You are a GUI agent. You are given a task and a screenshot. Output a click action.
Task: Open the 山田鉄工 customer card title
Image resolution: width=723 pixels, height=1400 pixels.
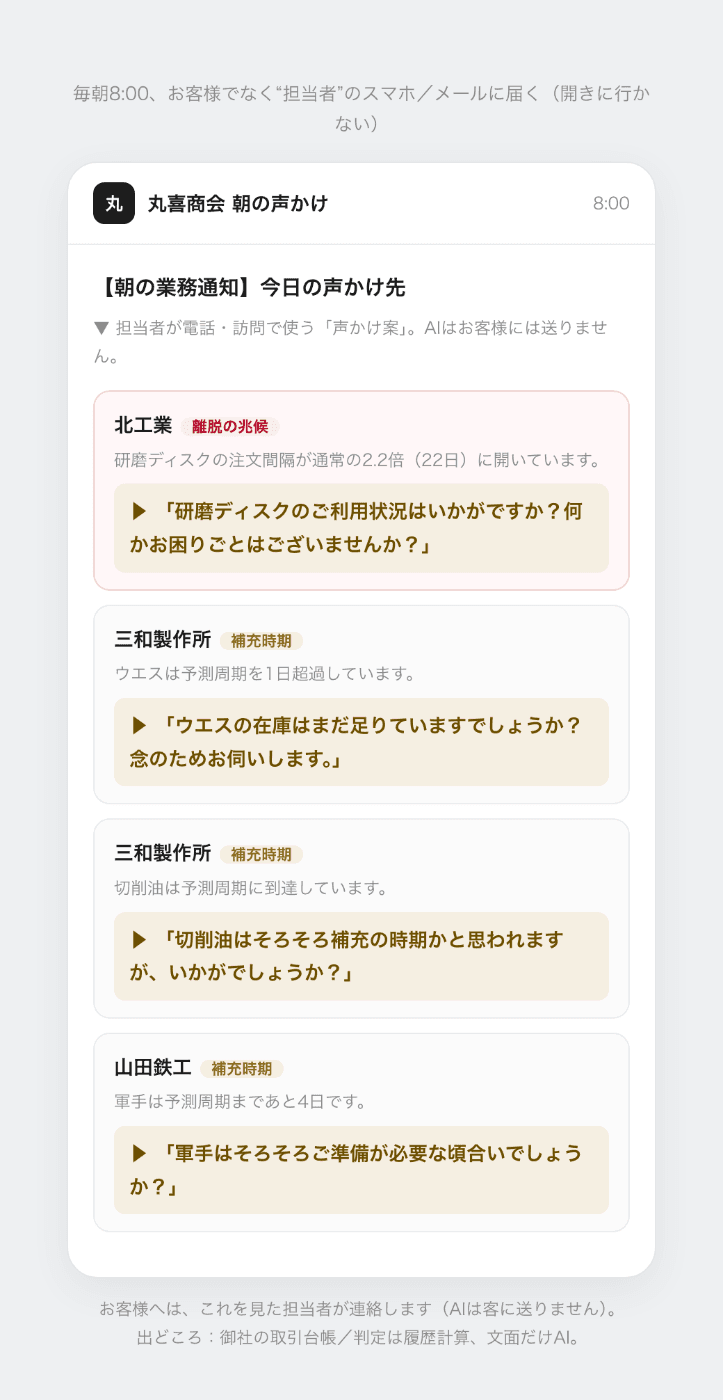click(153, 1067)
